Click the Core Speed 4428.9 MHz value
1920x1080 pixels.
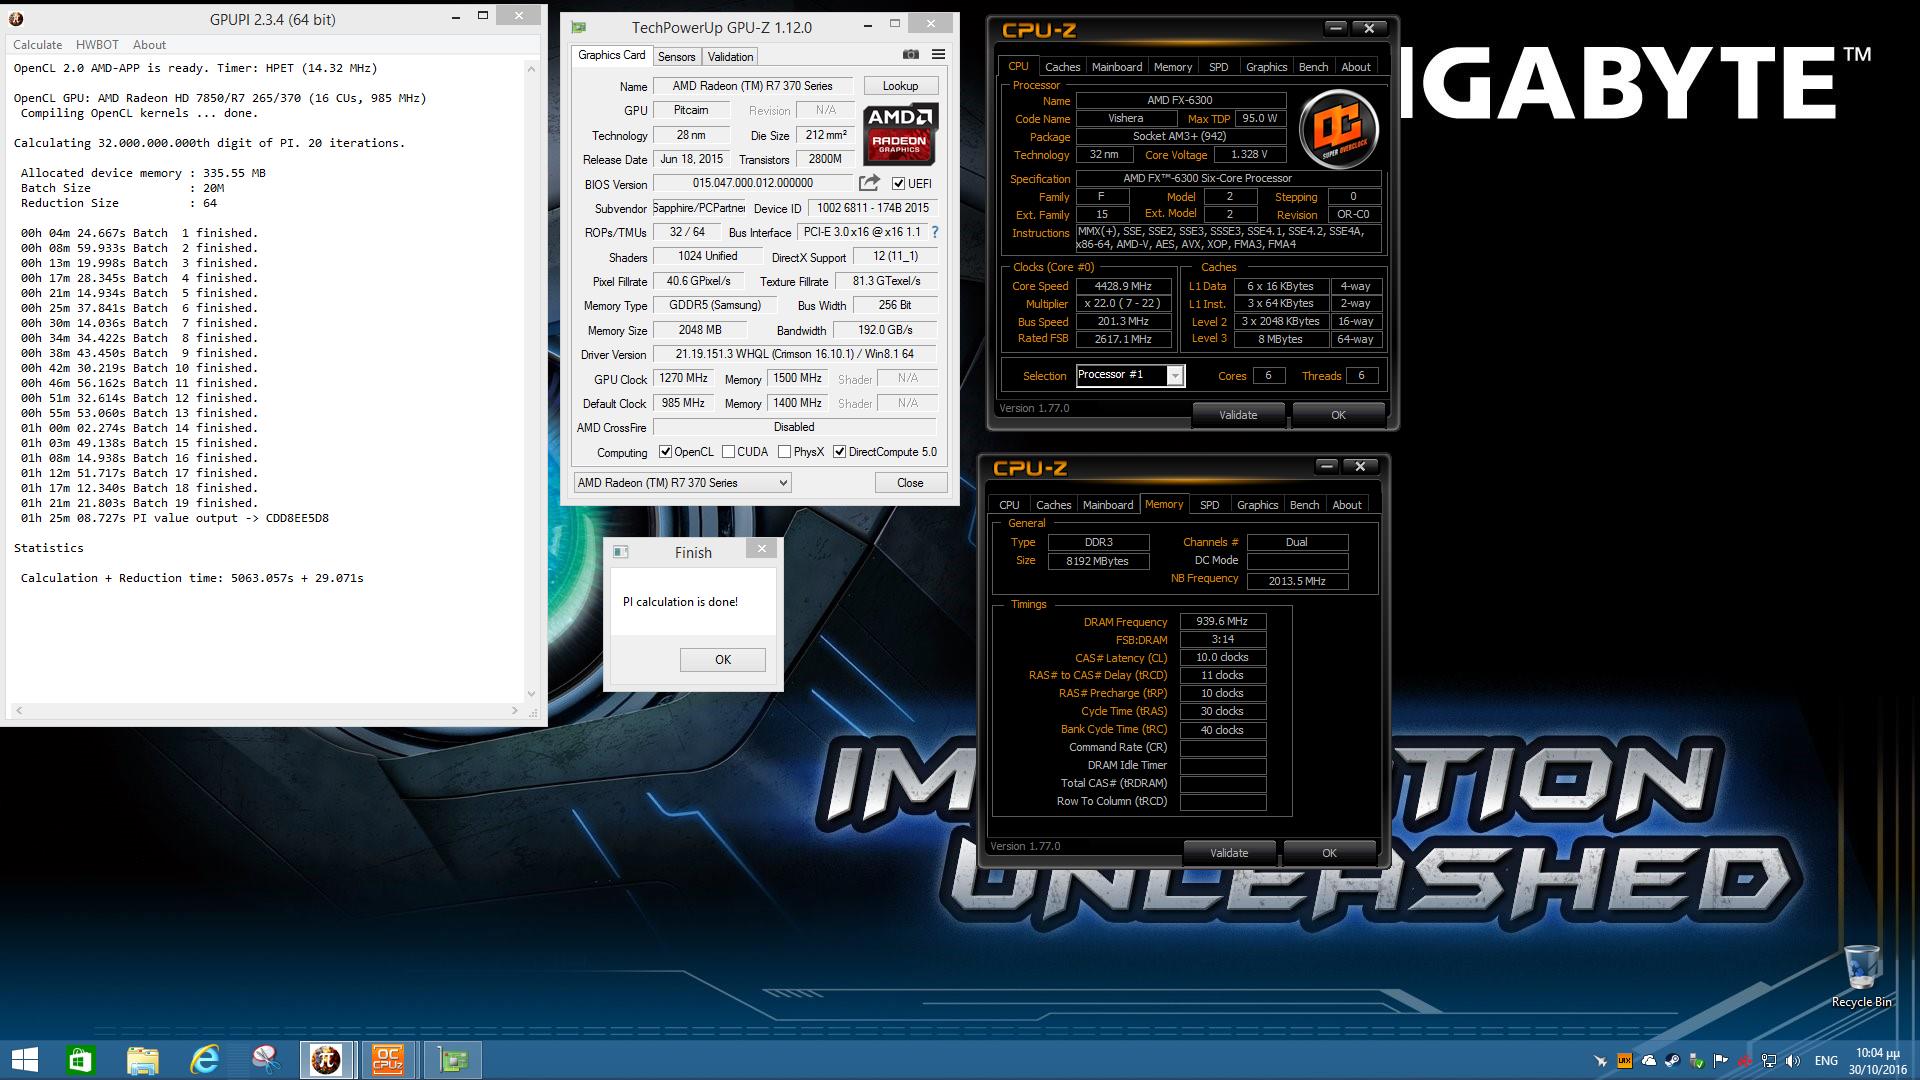click(x=1122, y=286)
